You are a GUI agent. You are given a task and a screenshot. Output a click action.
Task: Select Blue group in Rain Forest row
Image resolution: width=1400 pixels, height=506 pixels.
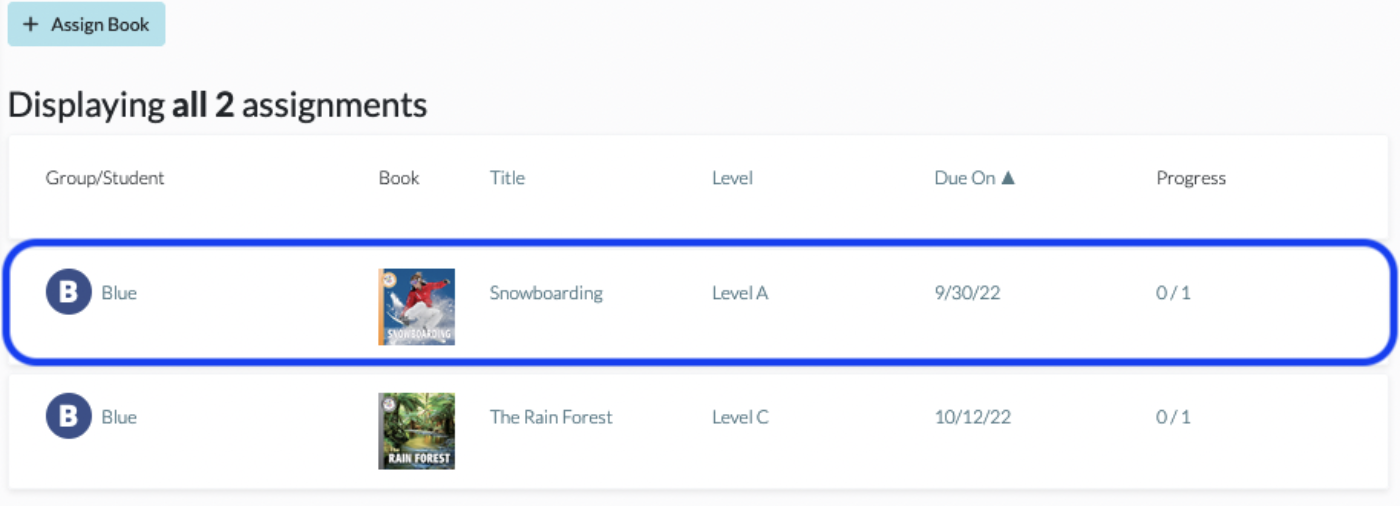coord(119,417)
